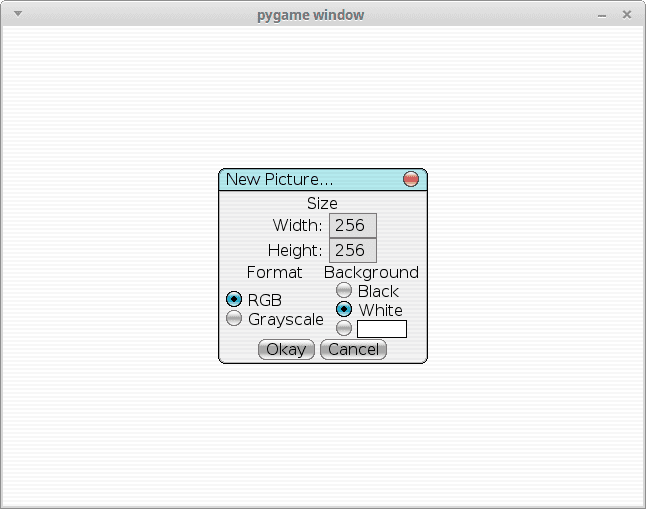Screen dimensions: 646x509
Task: Click the Height: label
Action: pos(295,251)
